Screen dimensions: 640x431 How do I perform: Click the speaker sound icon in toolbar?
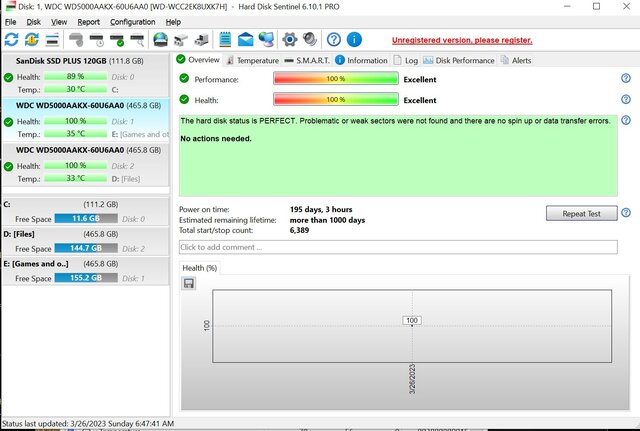[x=309, y=40]
